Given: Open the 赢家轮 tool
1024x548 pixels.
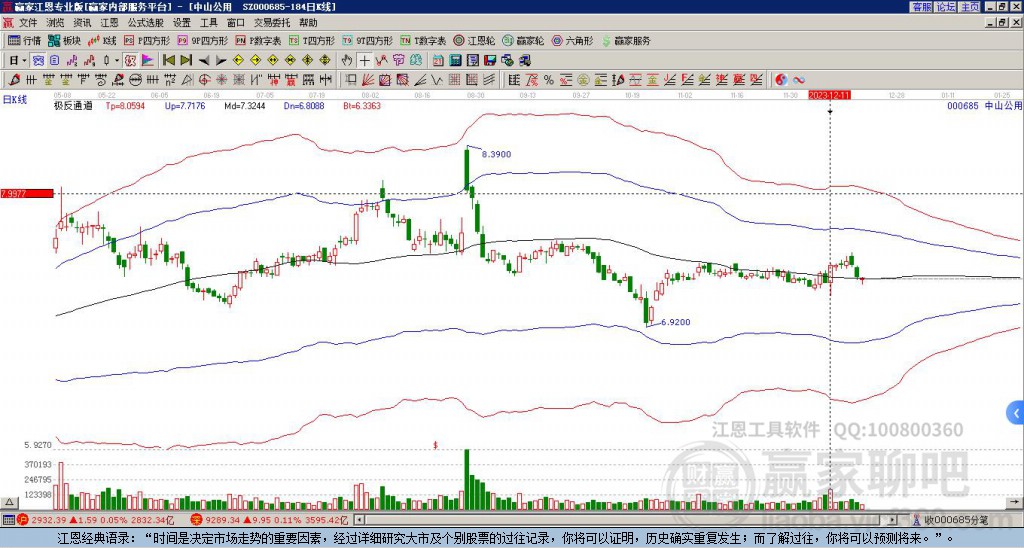Looking at the screenshot, I should 523,40.
